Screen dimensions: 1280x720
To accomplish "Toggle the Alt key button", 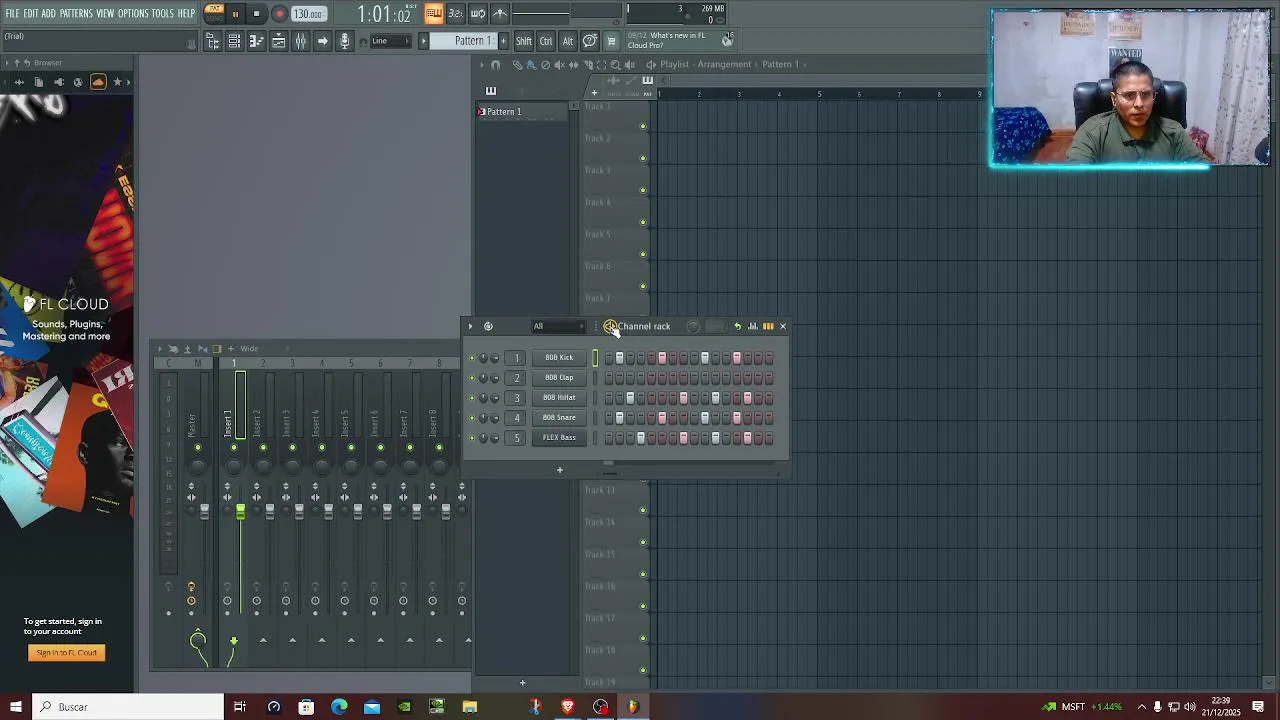I will tap(568, 41).
